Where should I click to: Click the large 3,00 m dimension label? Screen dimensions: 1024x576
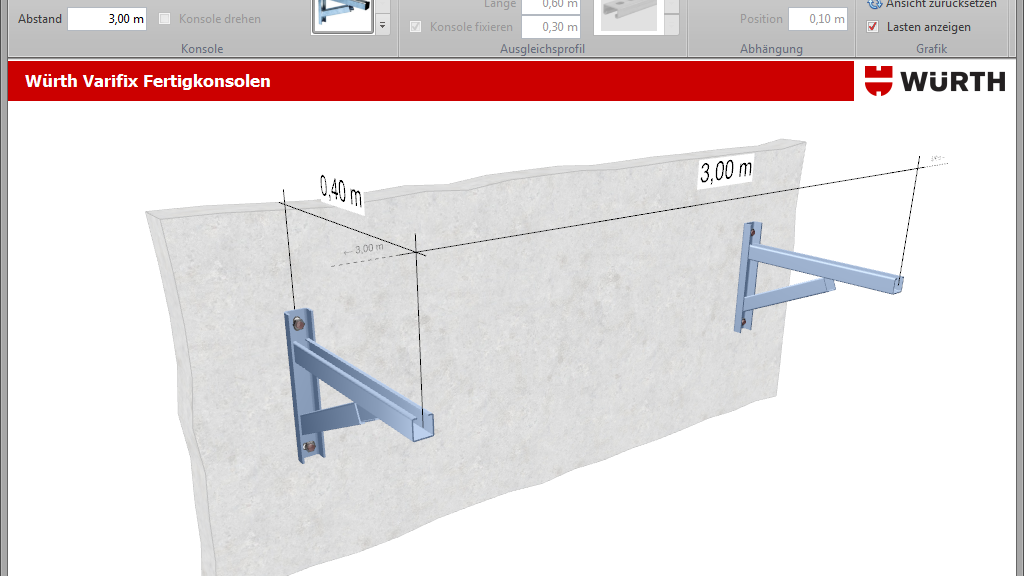pyautogui.click(x=726, y=170)
